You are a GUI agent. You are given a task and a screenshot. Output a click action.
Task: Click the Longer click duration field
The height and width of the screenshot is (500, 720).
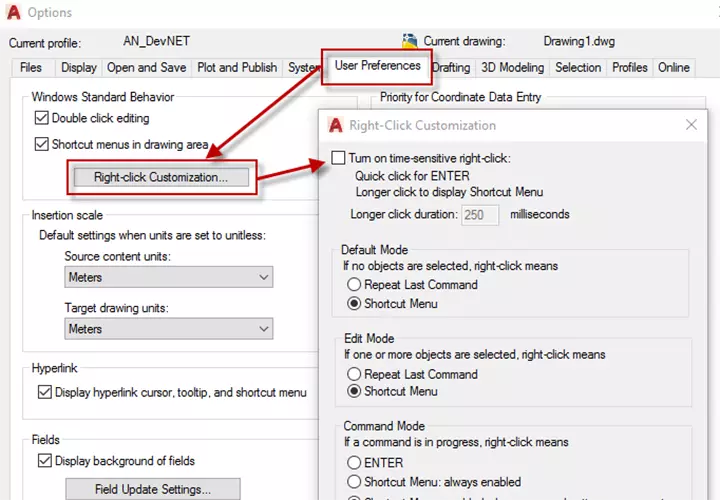pos(482,215)
